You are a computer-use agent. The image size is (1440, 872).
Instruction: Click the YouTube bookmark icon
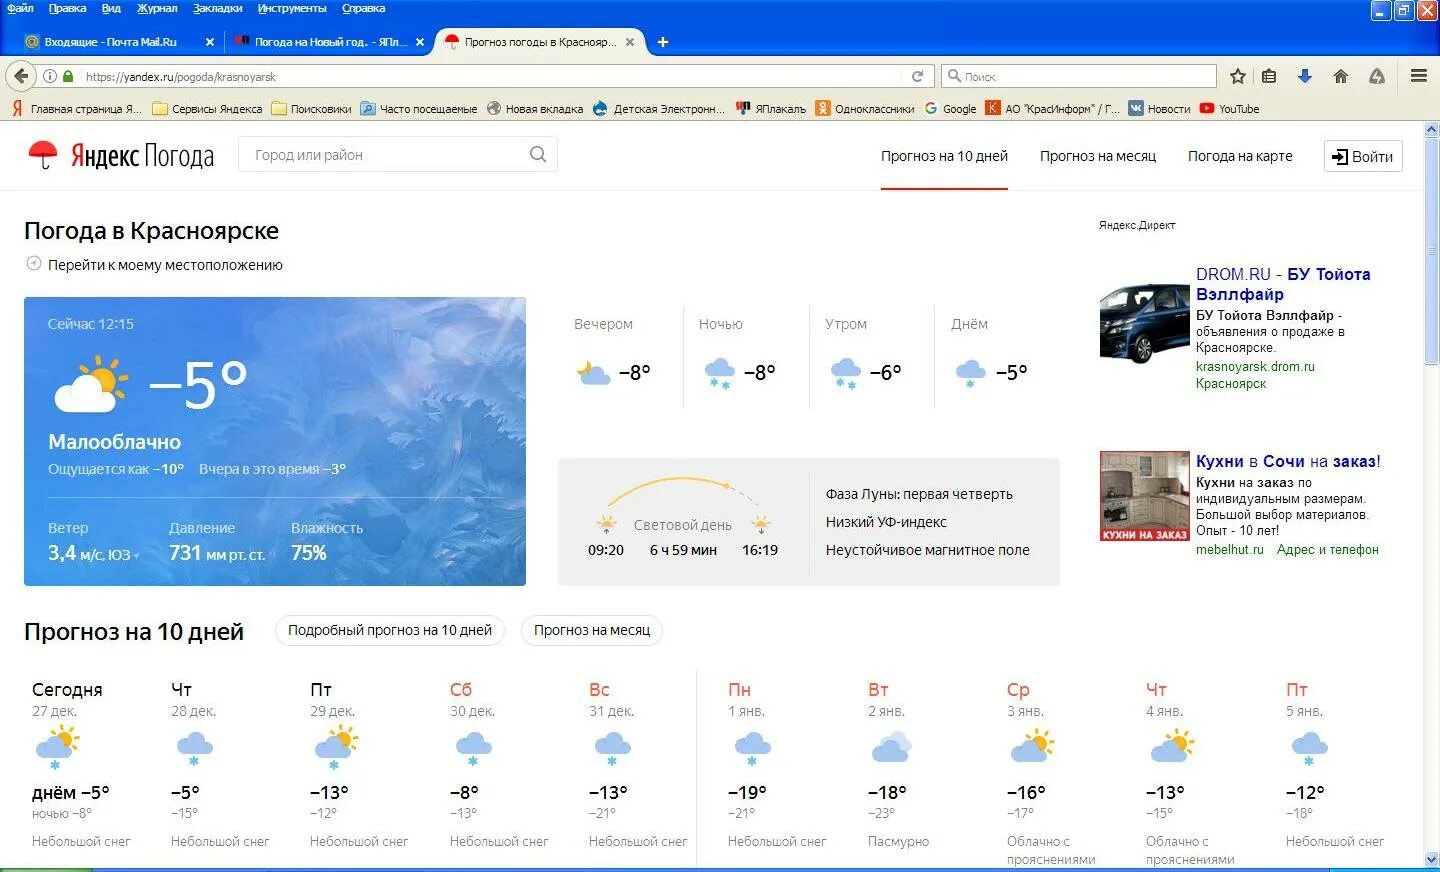pyautogui.click(x=1207, y=109)
